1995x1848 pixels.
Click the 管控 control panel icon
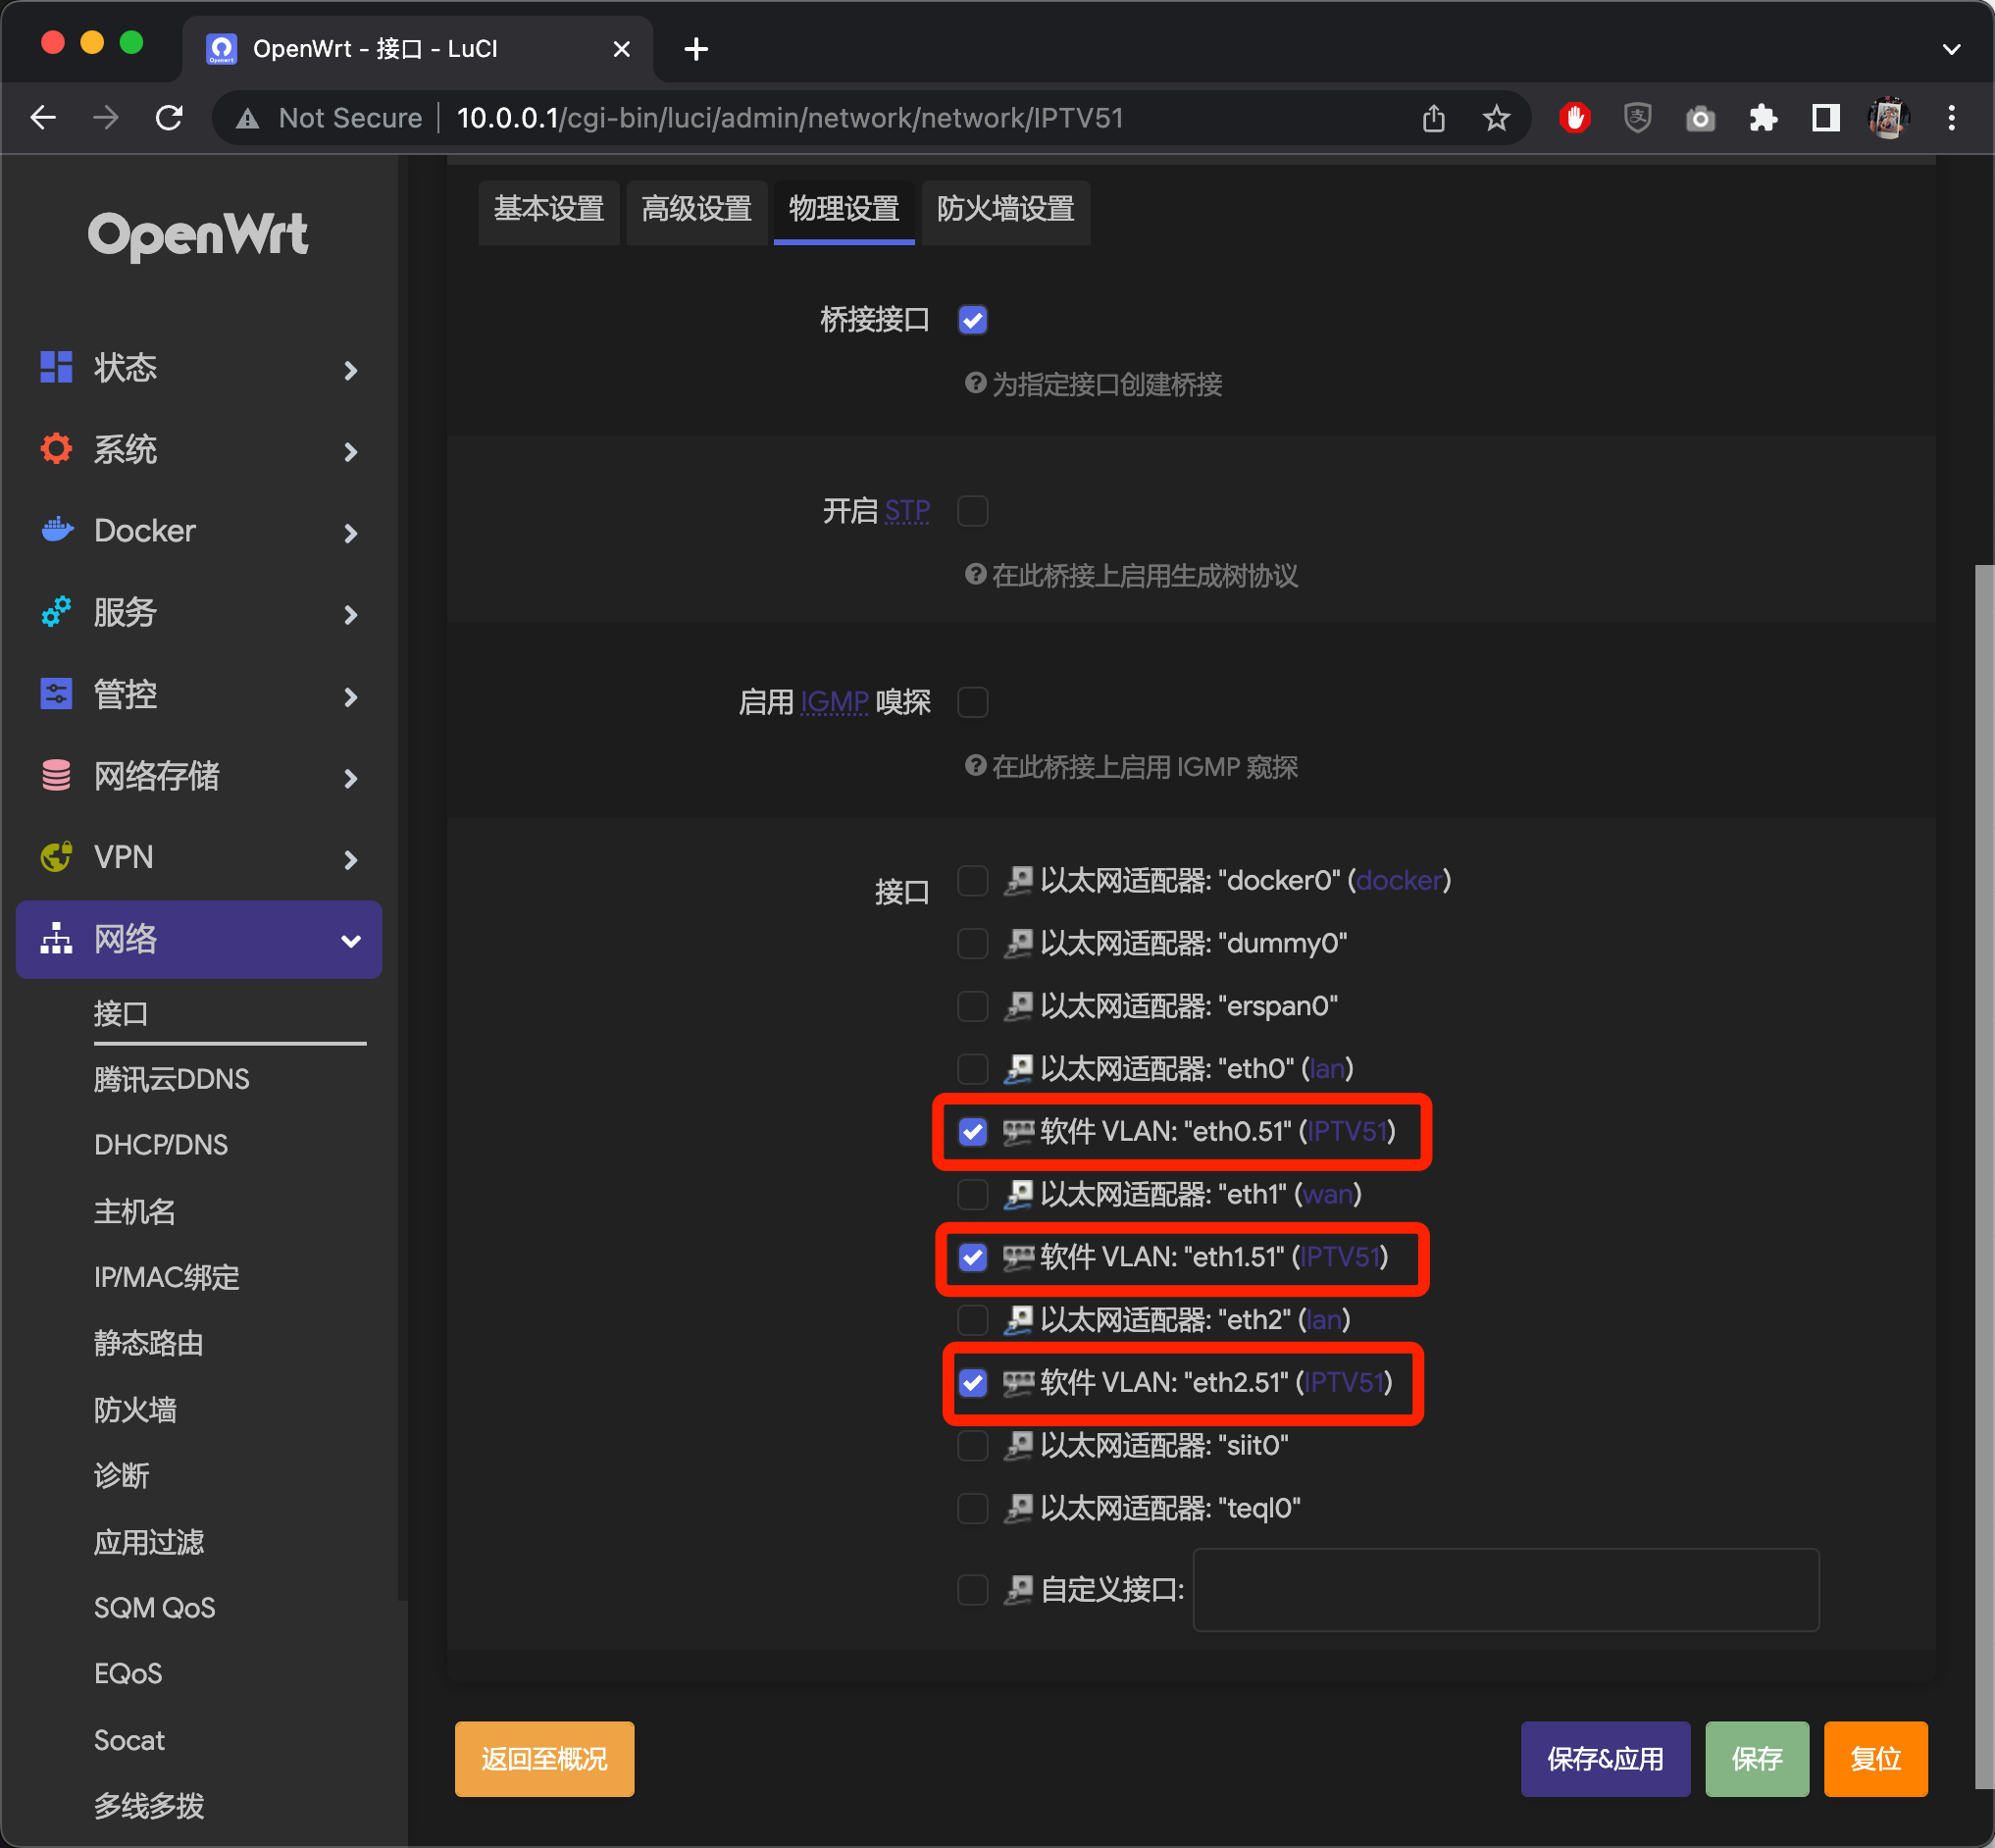click(55, 694)
